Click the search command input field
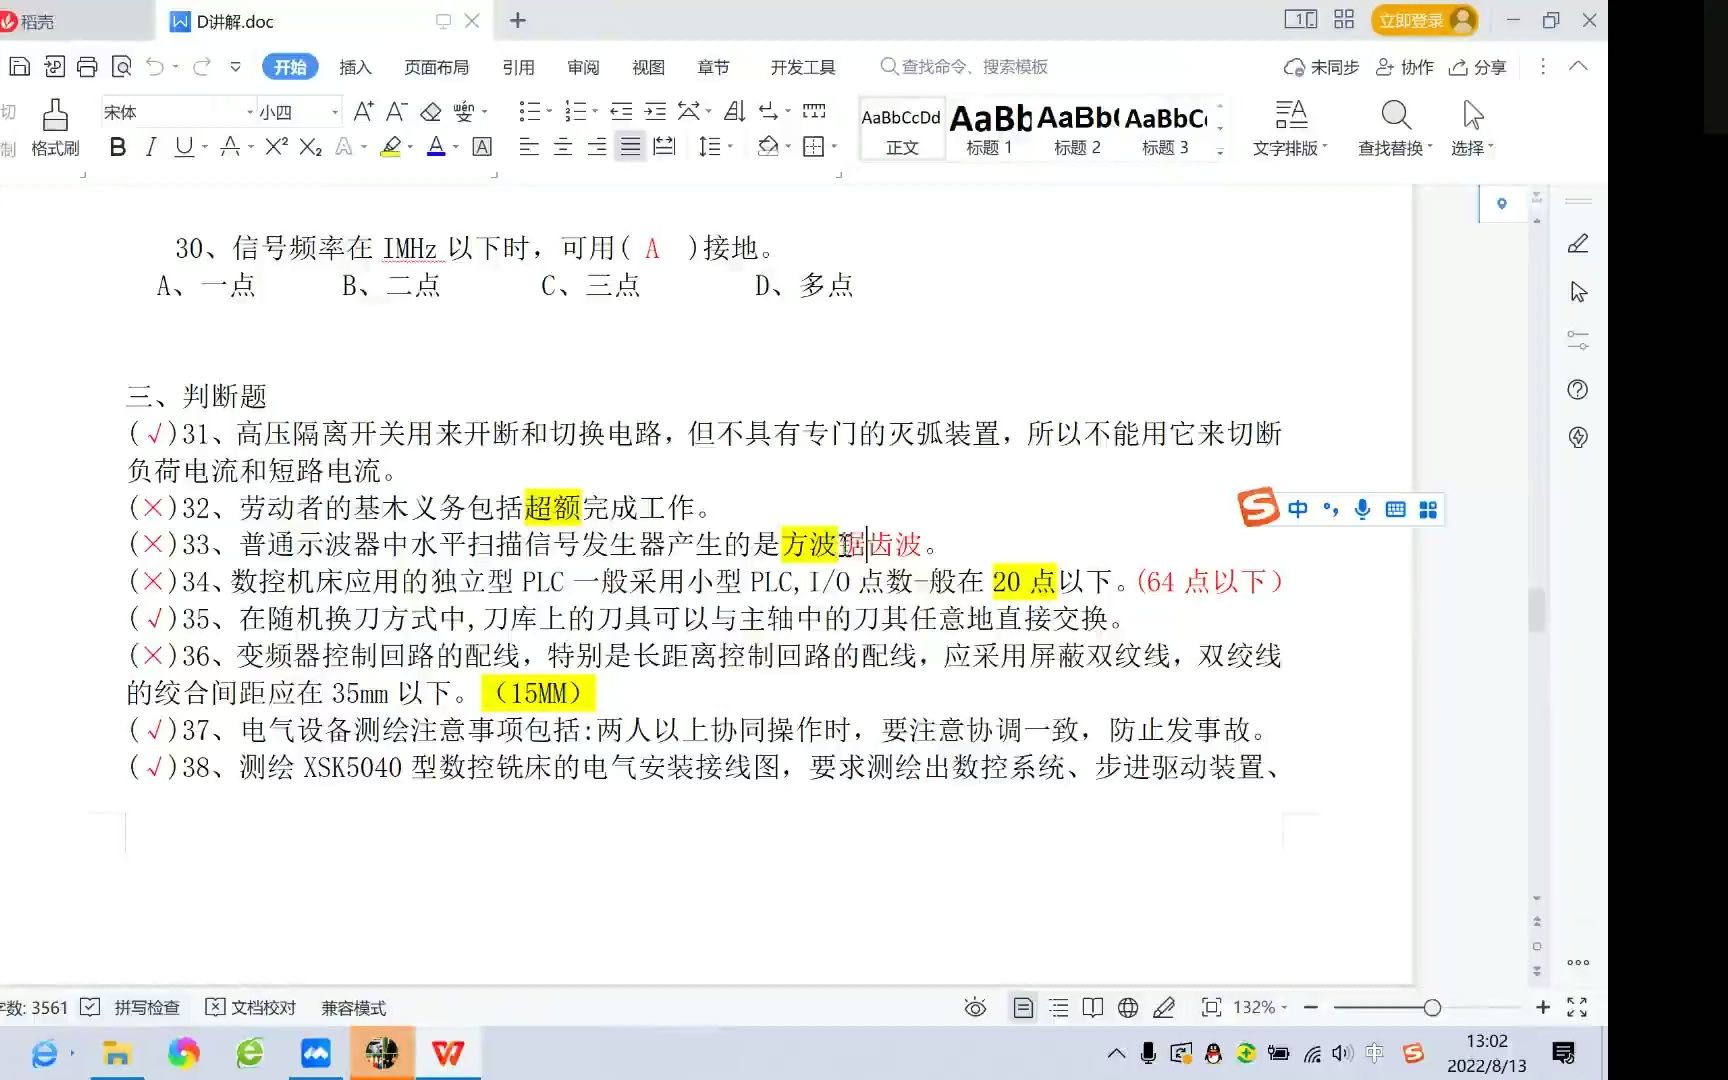Screen dimensions: 1728x1080 (x=975, y=67)
